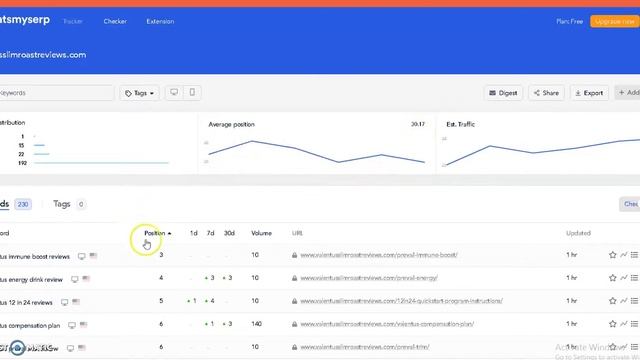Screen dimensions: 640x360
Task: Open the Extension nav item
Action: coord(160,21)
